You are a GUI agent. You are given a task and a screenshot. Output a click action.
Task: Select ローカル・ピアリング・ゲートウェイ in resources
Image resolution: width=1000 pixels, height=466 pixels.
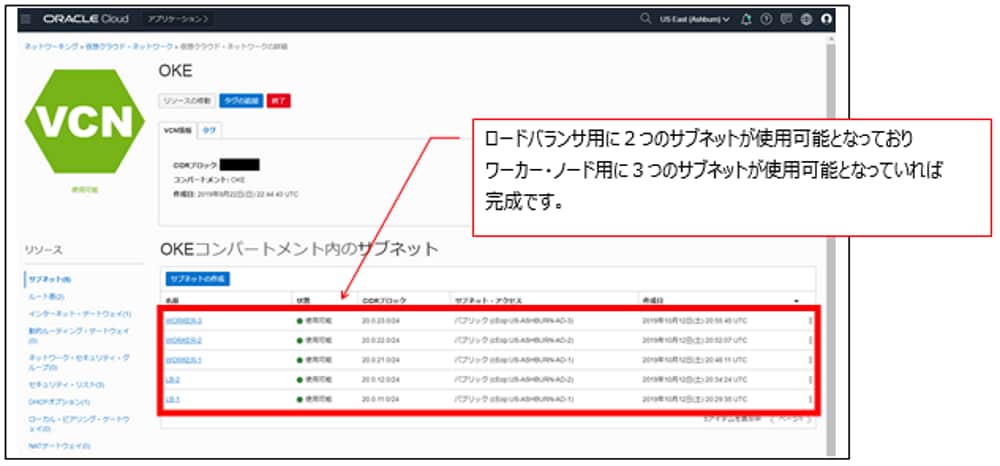[79, 424]
